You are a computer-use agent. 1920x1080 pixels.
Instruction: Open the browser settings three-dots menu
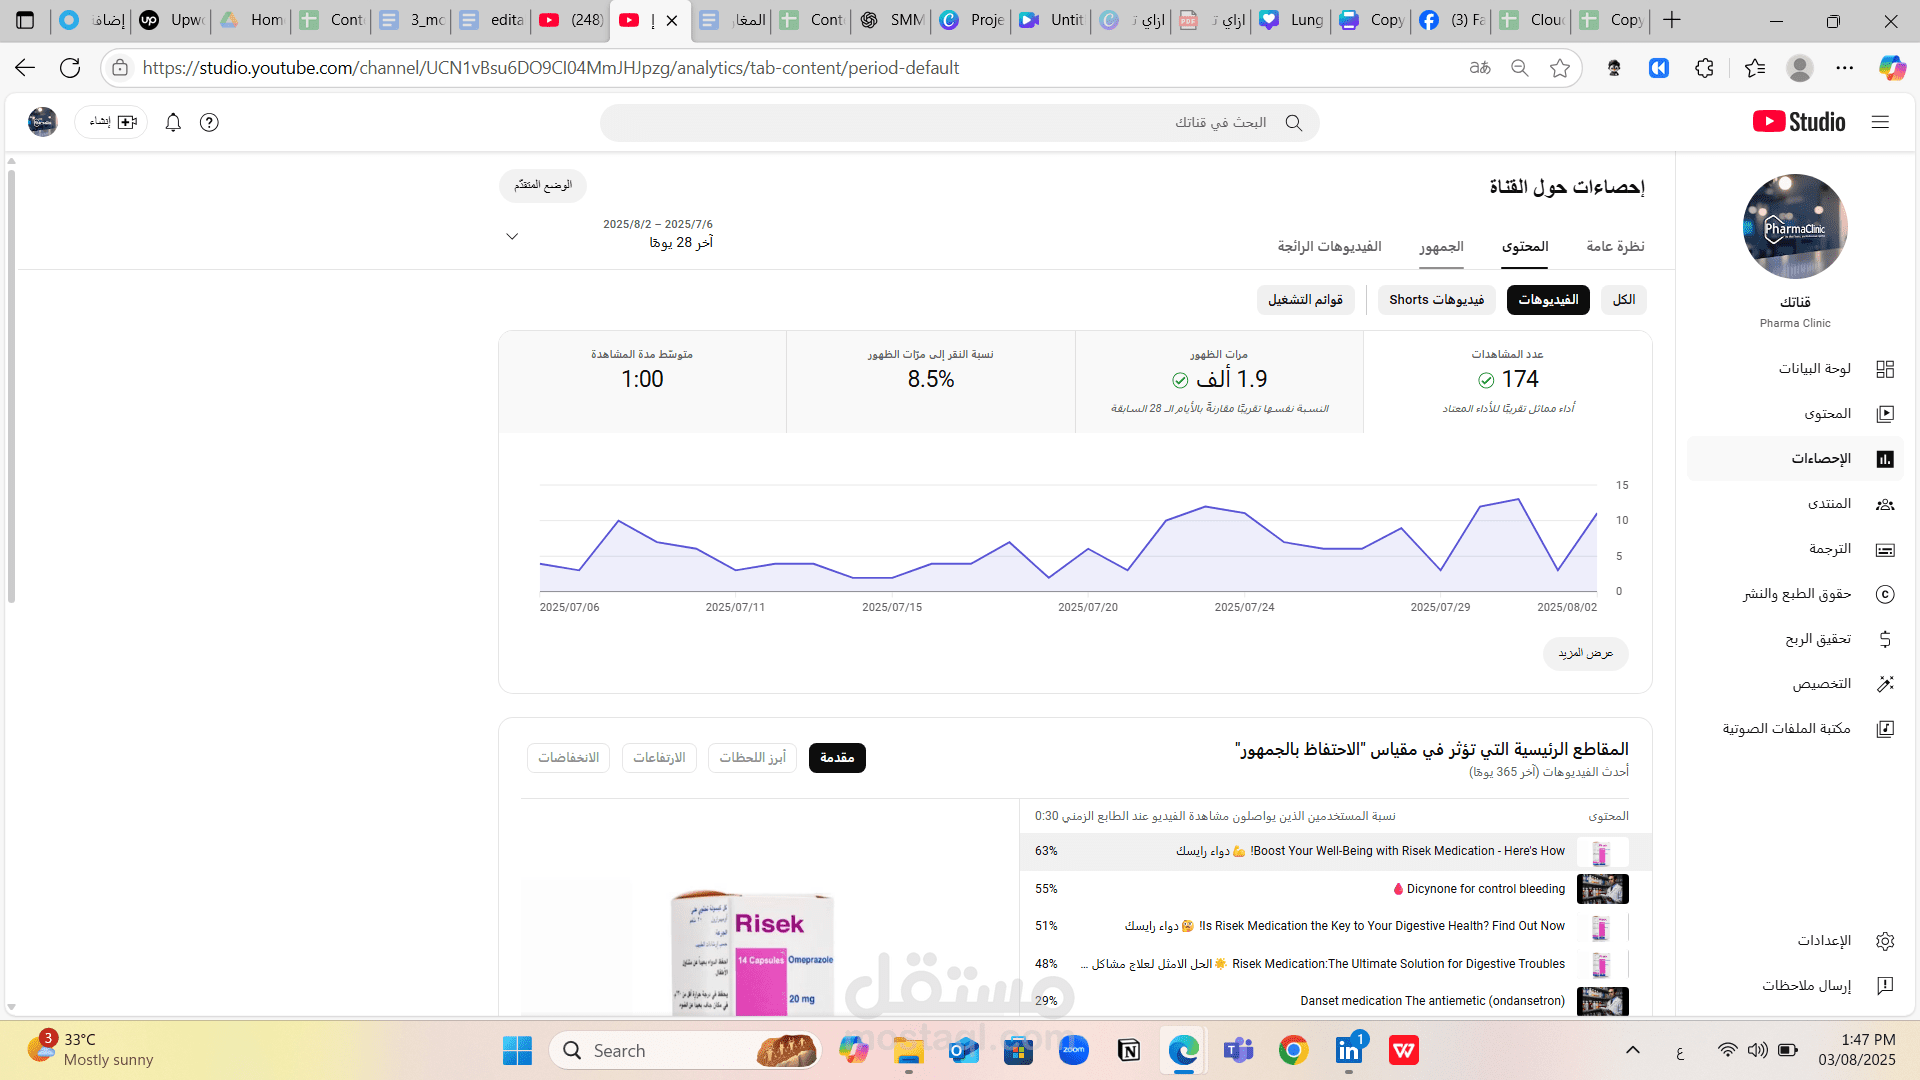click(x=1845, y=68)
